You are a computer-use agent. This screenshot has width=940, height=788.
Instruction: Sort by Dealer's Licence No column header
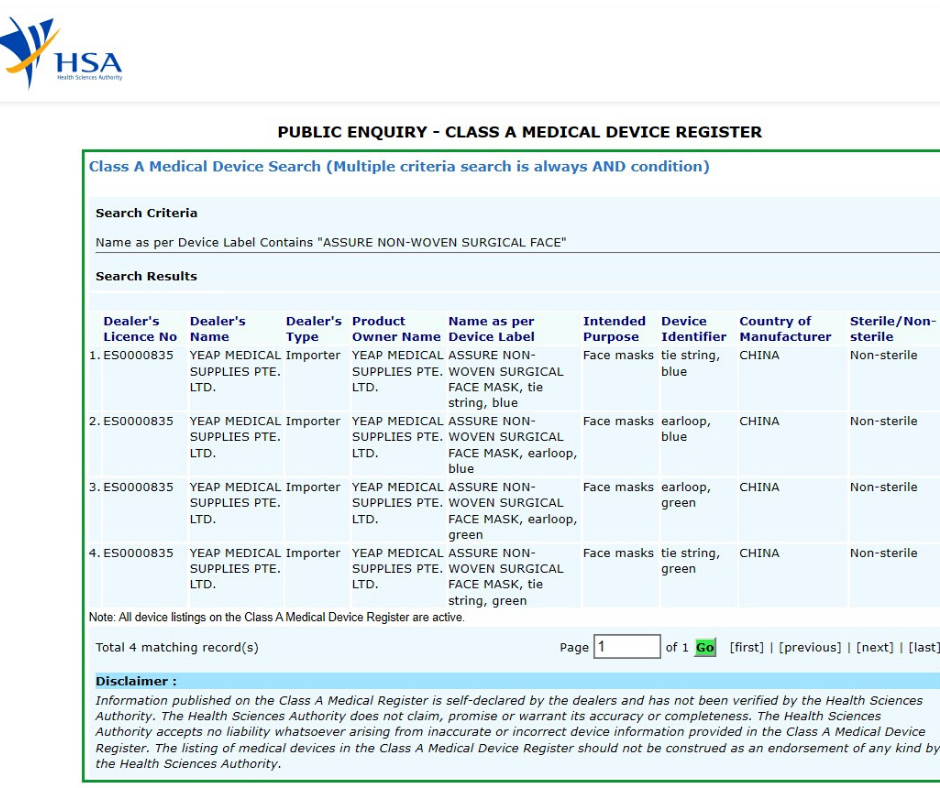click(140, 329)
